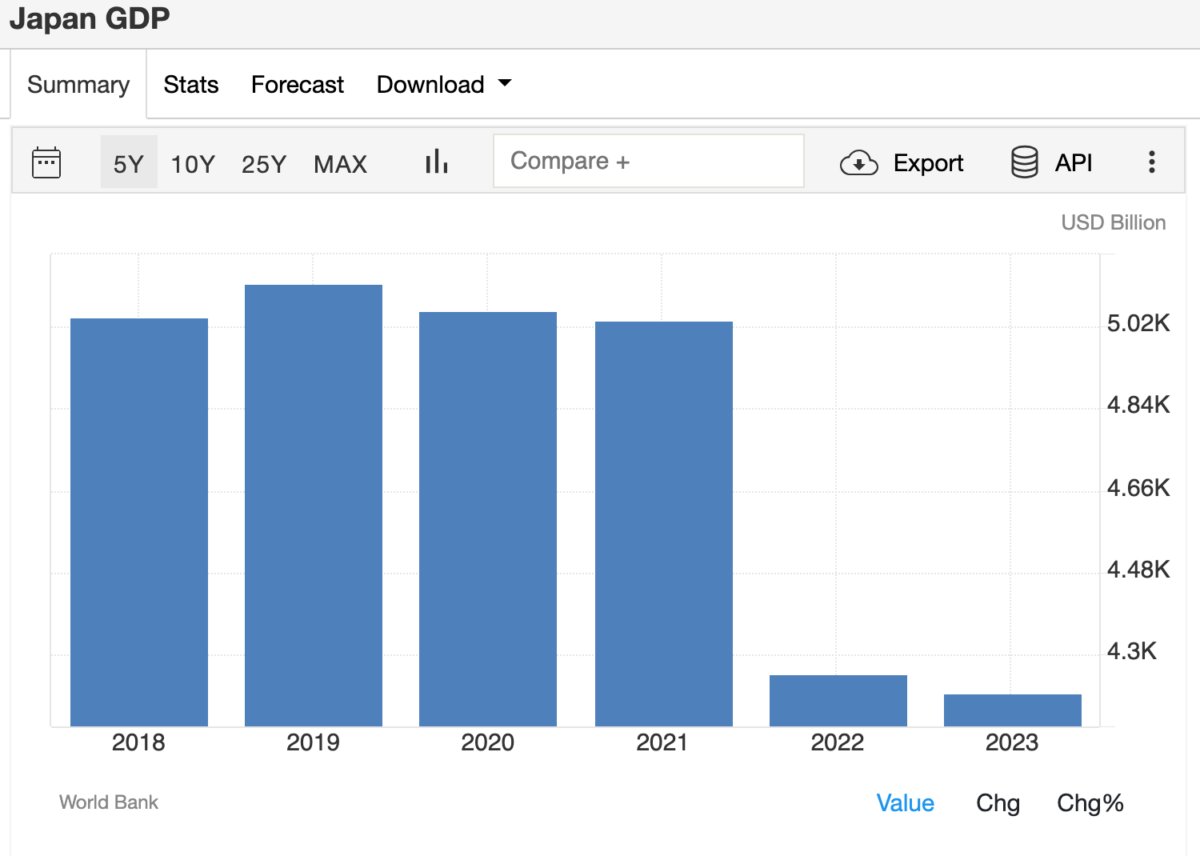This screenshot has height=856, width=1200.
Task: Select the 5Y time range
Action: coord(128,164)
